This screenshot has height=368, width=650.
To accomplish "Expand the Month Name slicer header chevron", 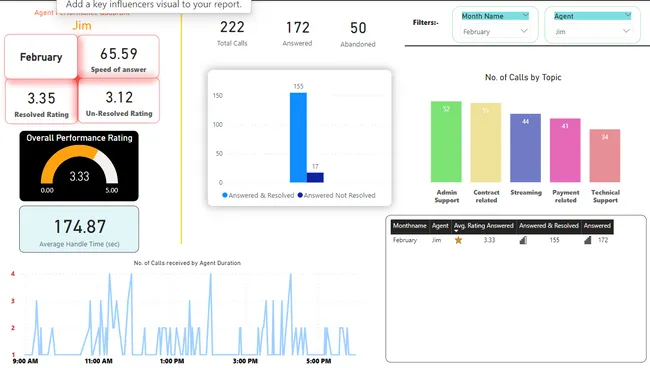I will 525,16.
